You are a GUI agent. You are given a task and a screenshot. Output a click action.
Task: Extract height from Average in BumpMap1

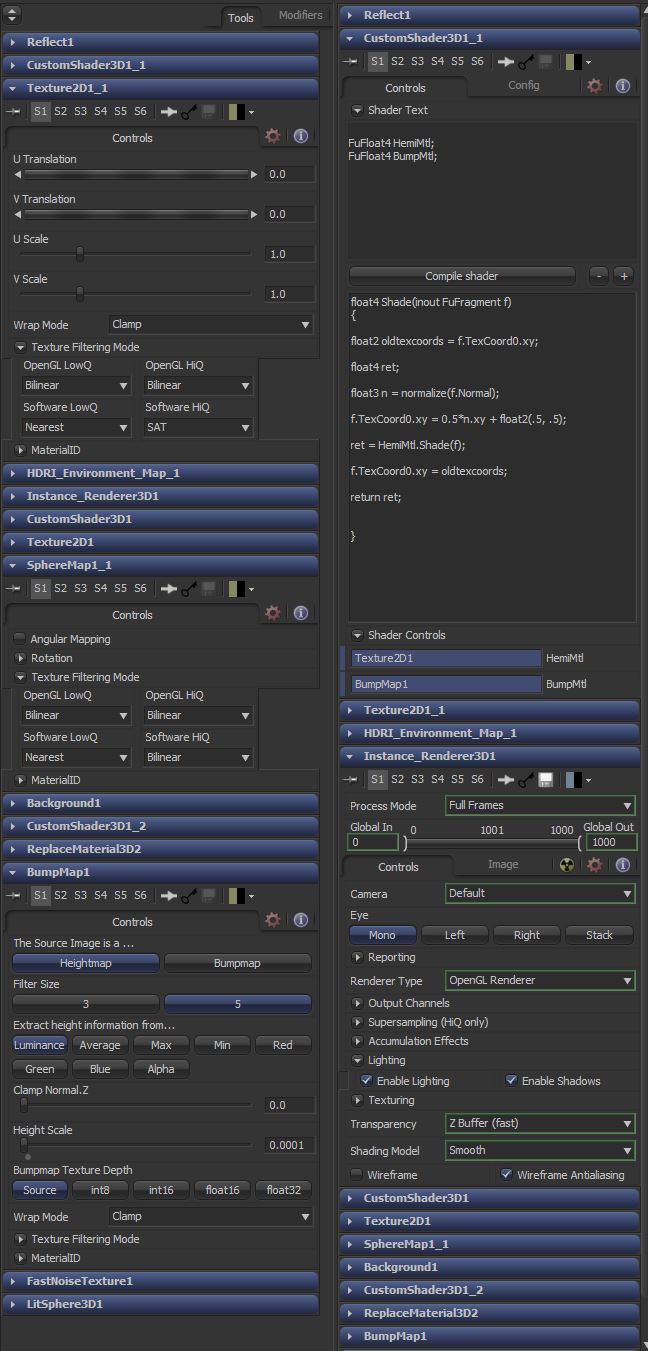point(100,1045)
